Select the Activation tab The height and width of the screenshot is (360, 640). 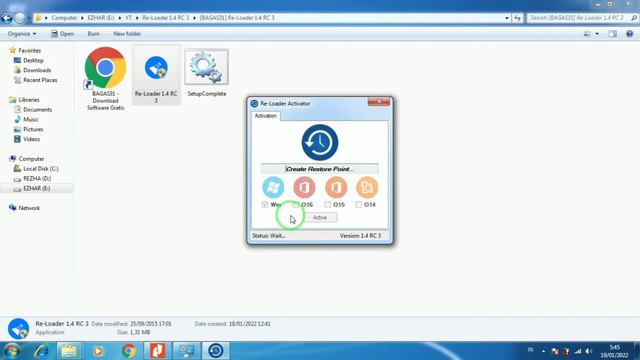pos(266,116)
